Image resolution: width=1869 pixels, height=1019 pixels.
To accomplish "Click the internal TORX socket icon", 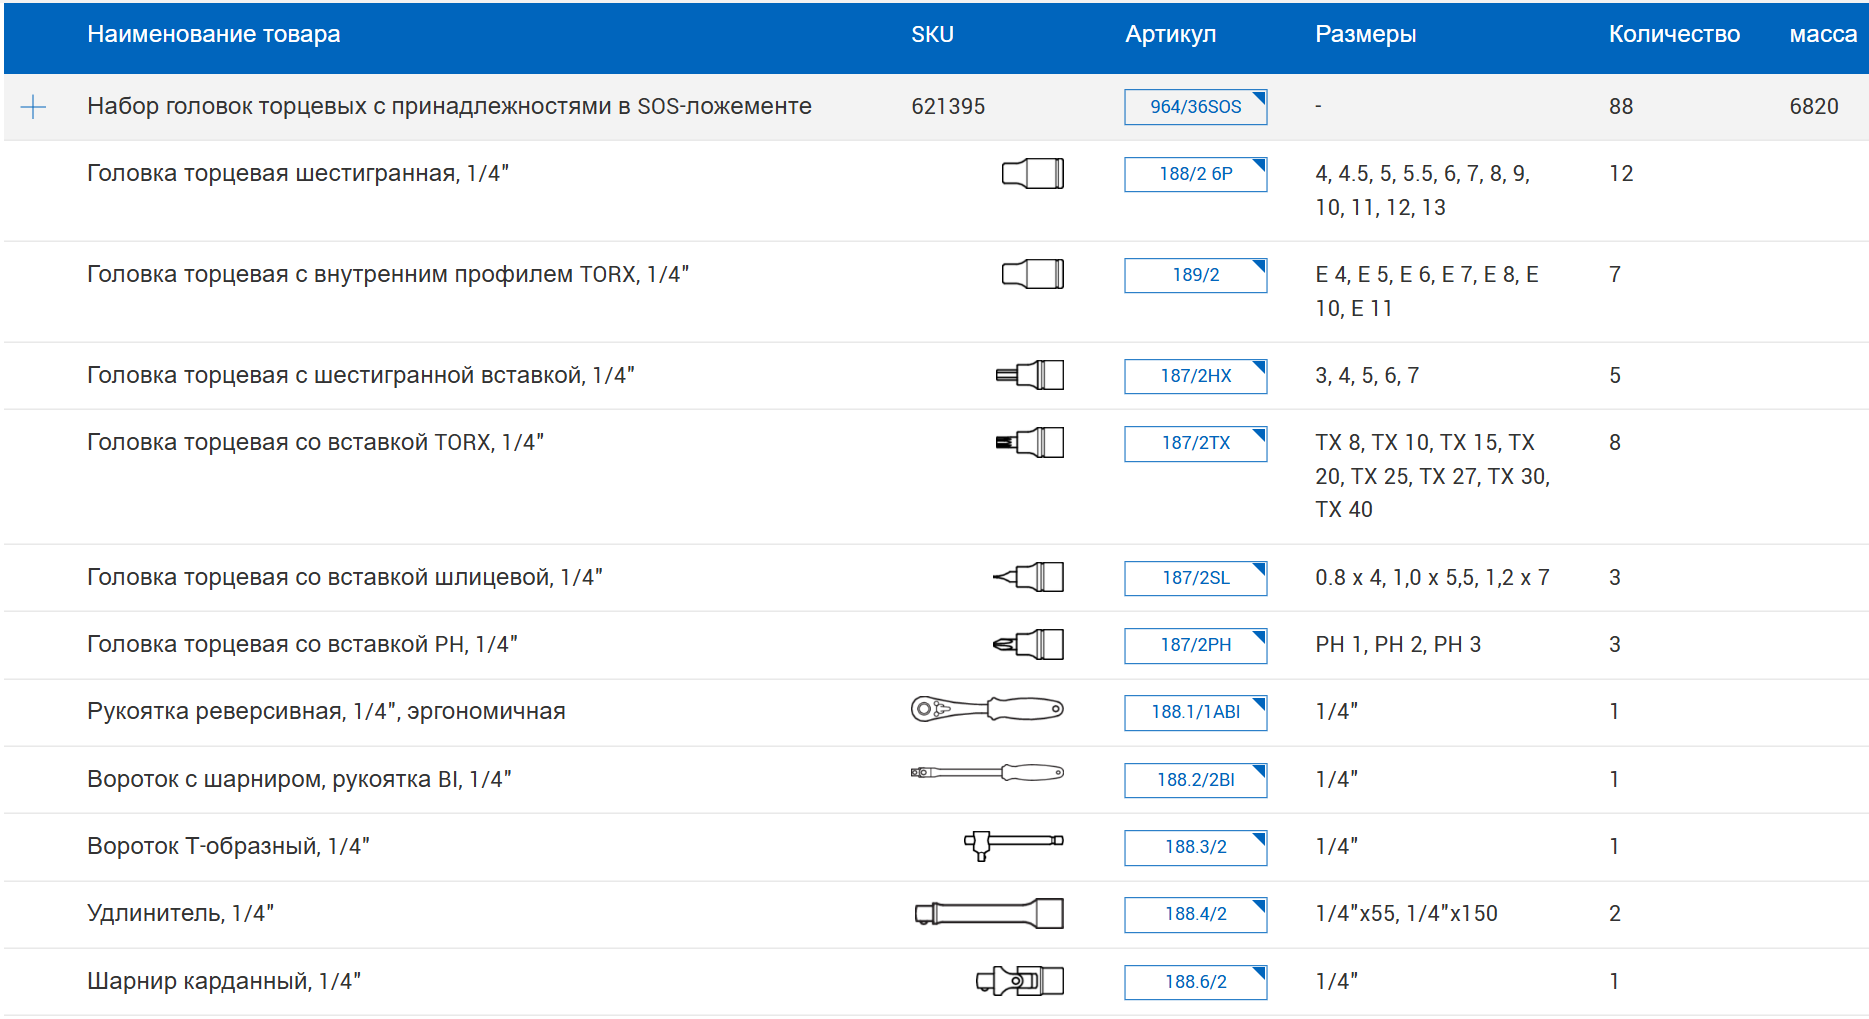I will pyautogui.click(x=1032, y=275).
